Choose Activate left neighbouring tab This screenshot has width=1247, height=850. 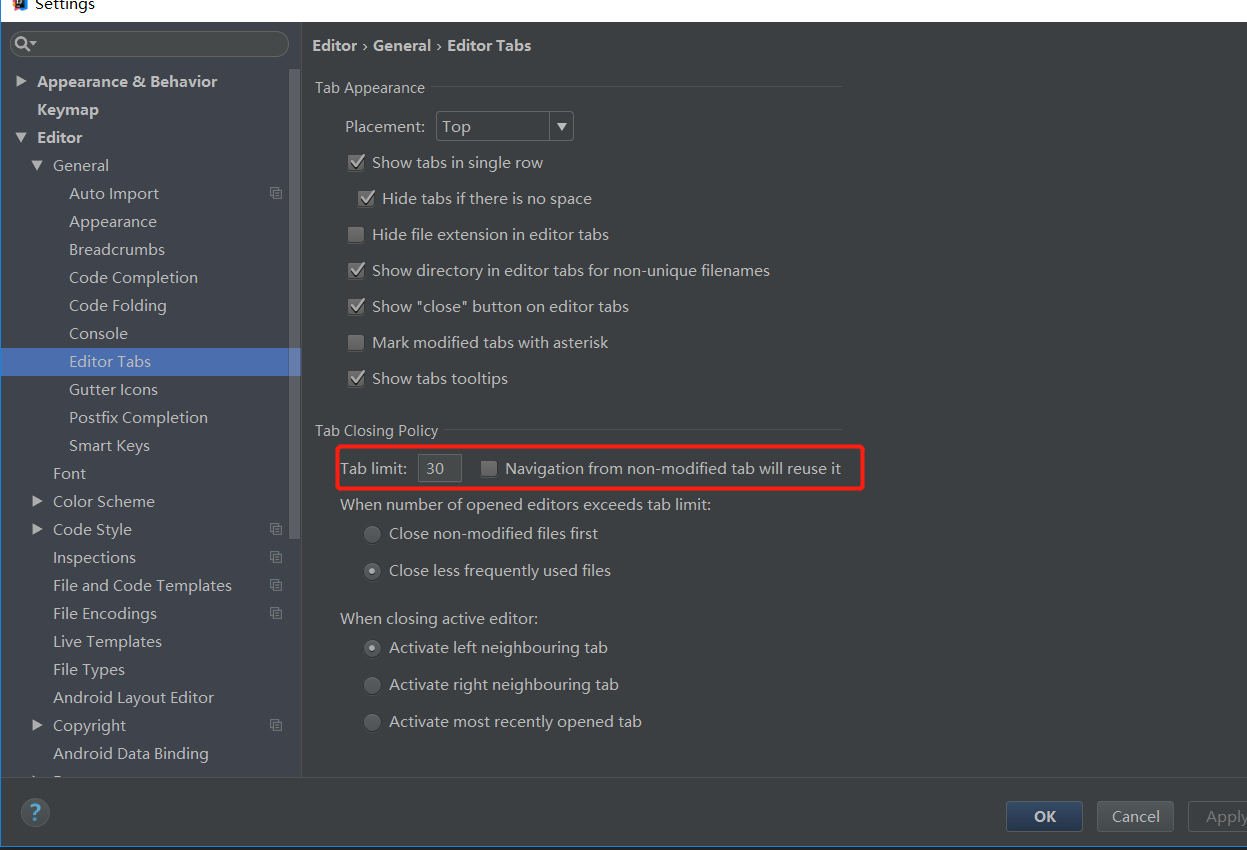coord(372,648)
